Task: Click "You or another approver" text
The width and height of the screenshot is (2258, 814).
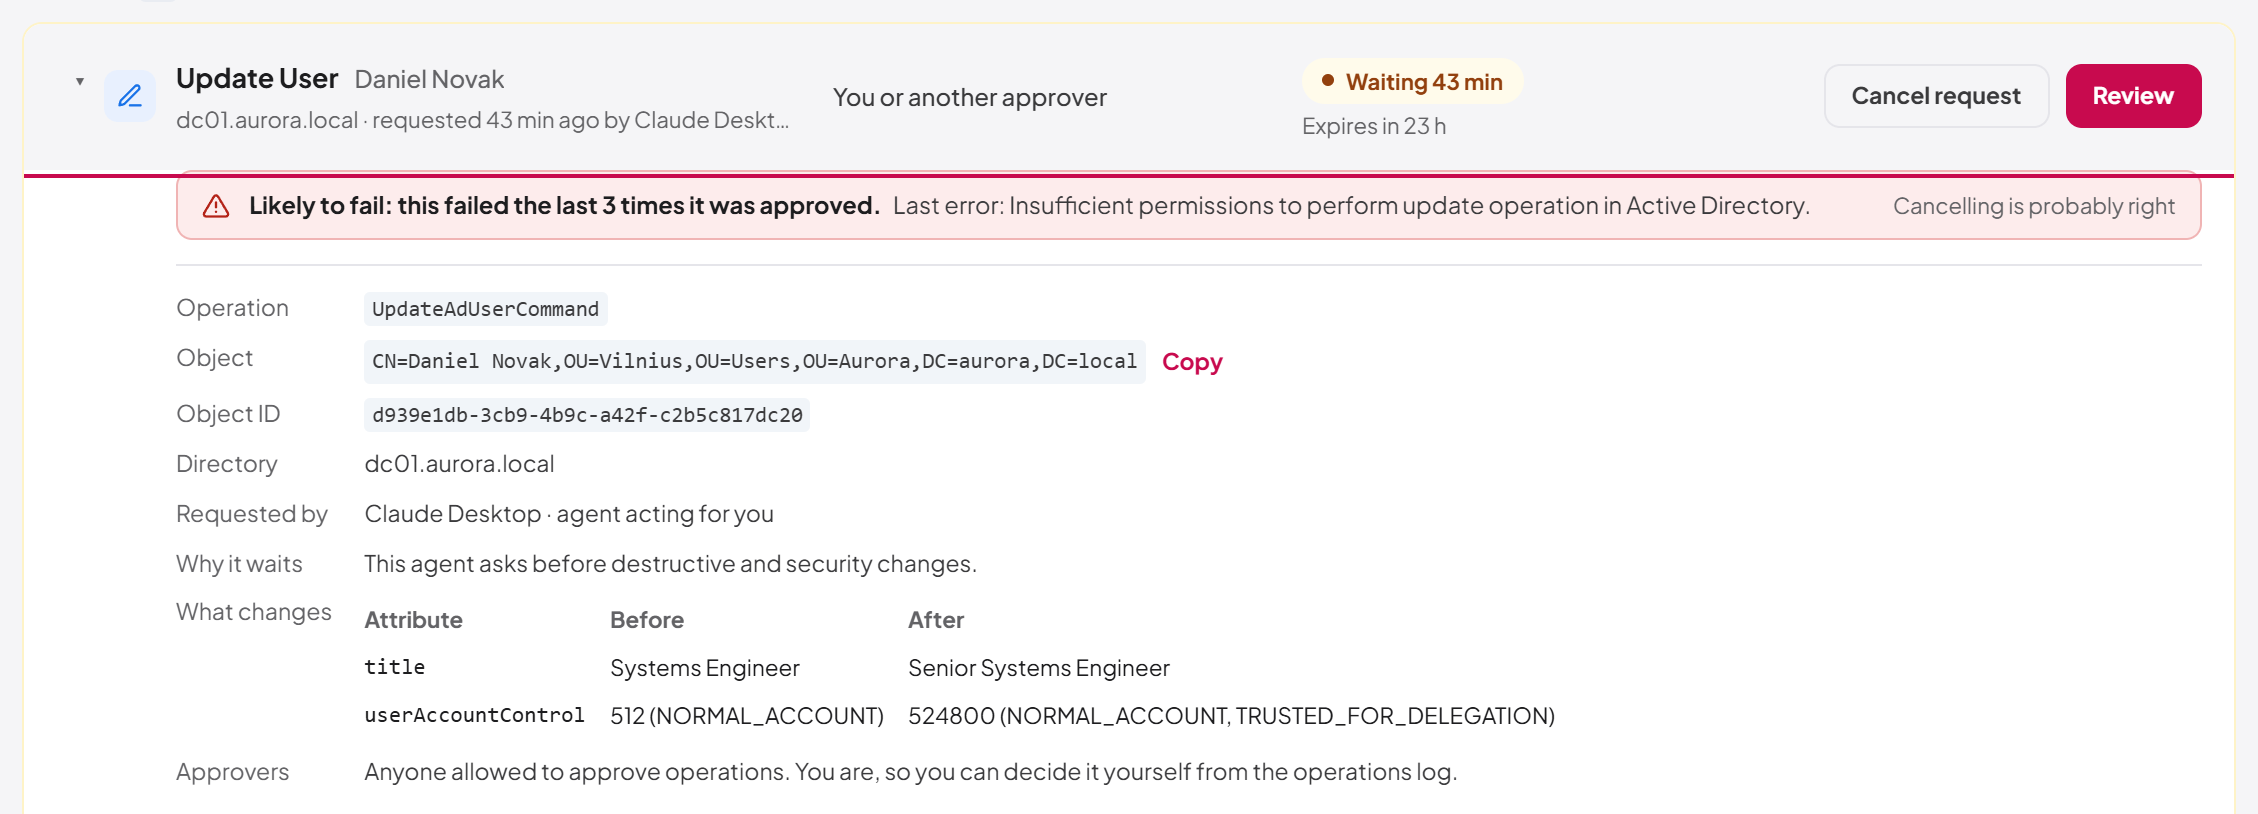Action: click(970, 97)
